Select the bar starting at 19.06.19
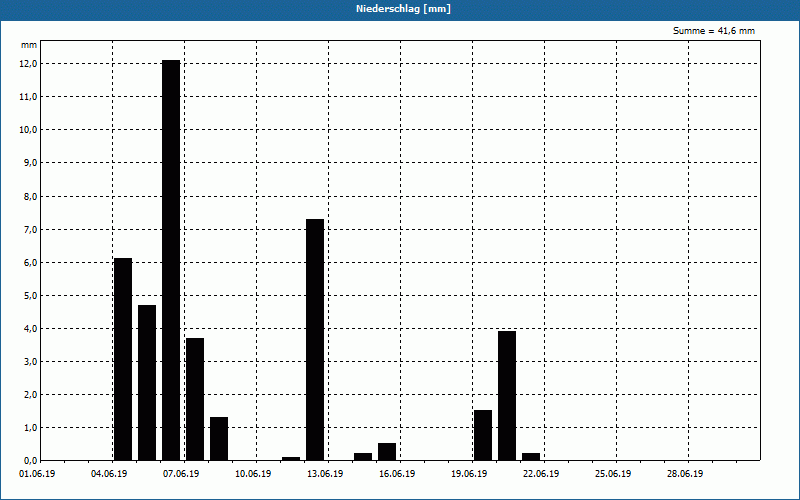800x500 pixels. pyautogui.click(x=483, y=435)
